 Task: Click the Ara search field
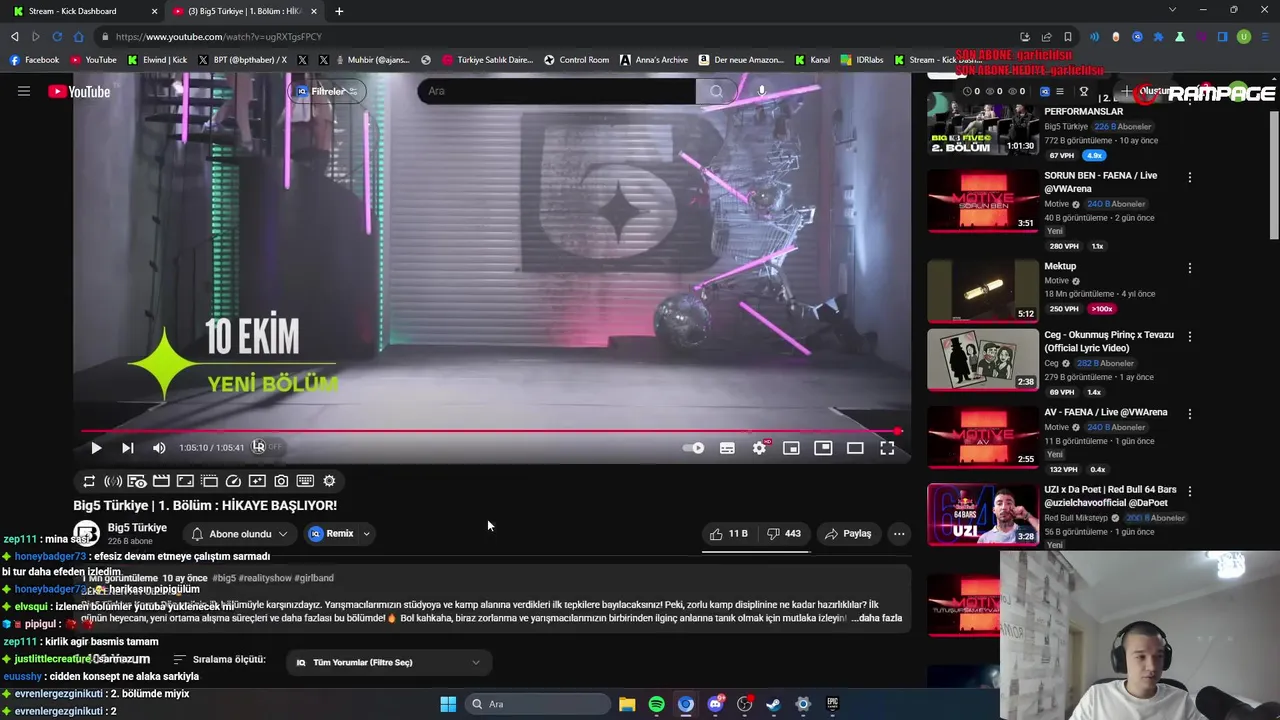click(556, 91)
